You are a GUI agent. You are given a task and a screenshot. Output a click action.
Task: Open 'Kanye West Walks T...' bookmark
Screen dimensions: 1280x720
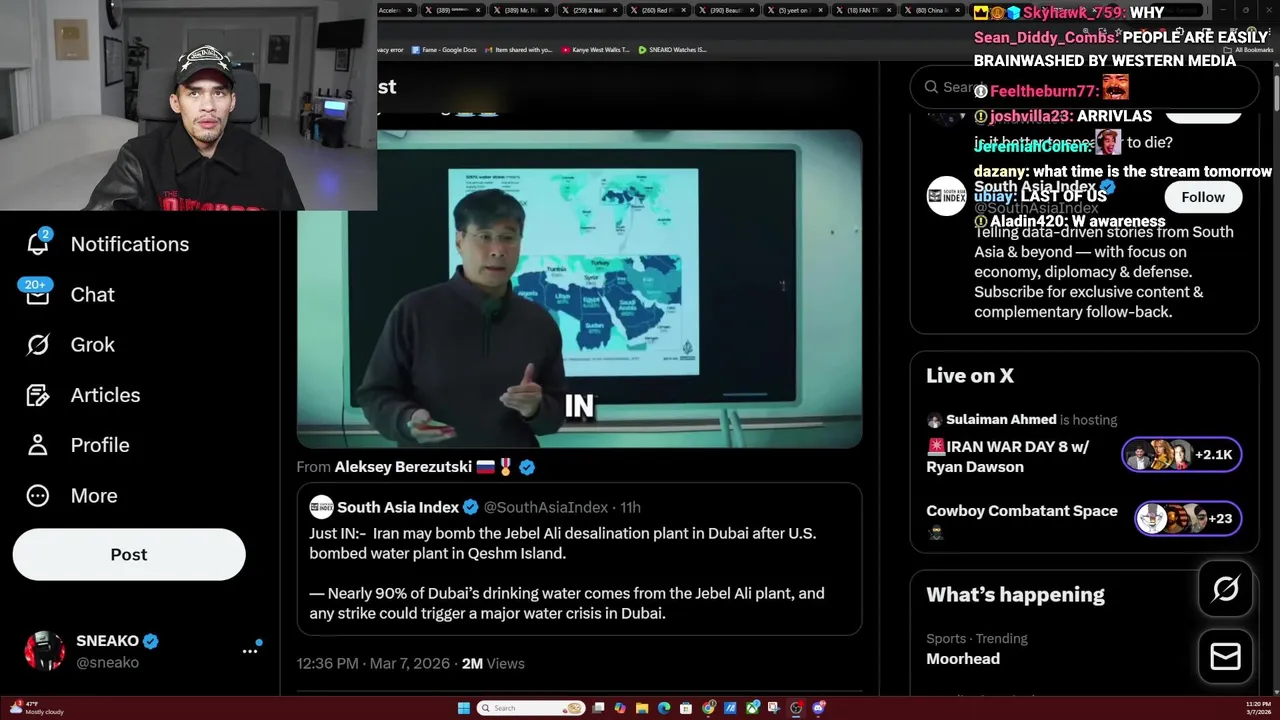click(x=596, y=49)
